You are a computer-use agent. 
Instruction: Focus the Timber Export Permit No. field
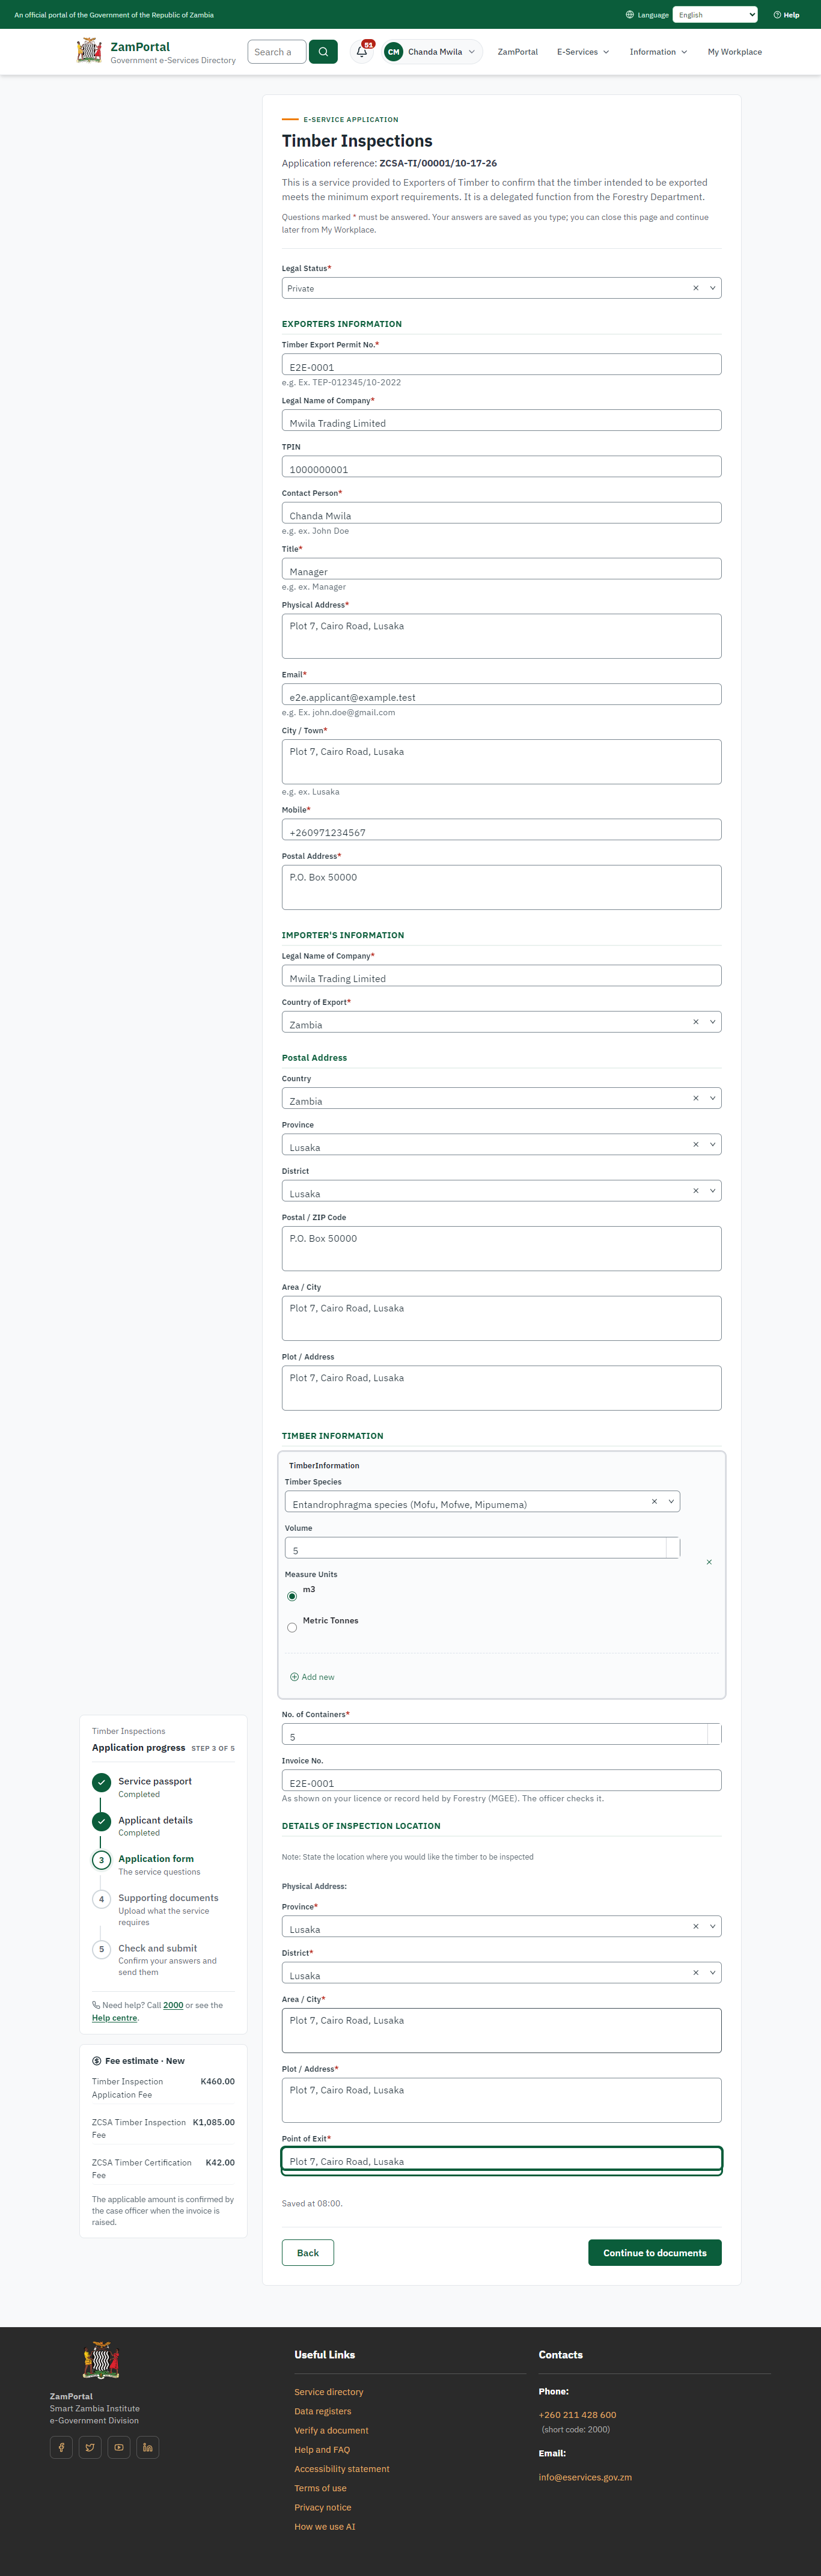click(501, 365)
